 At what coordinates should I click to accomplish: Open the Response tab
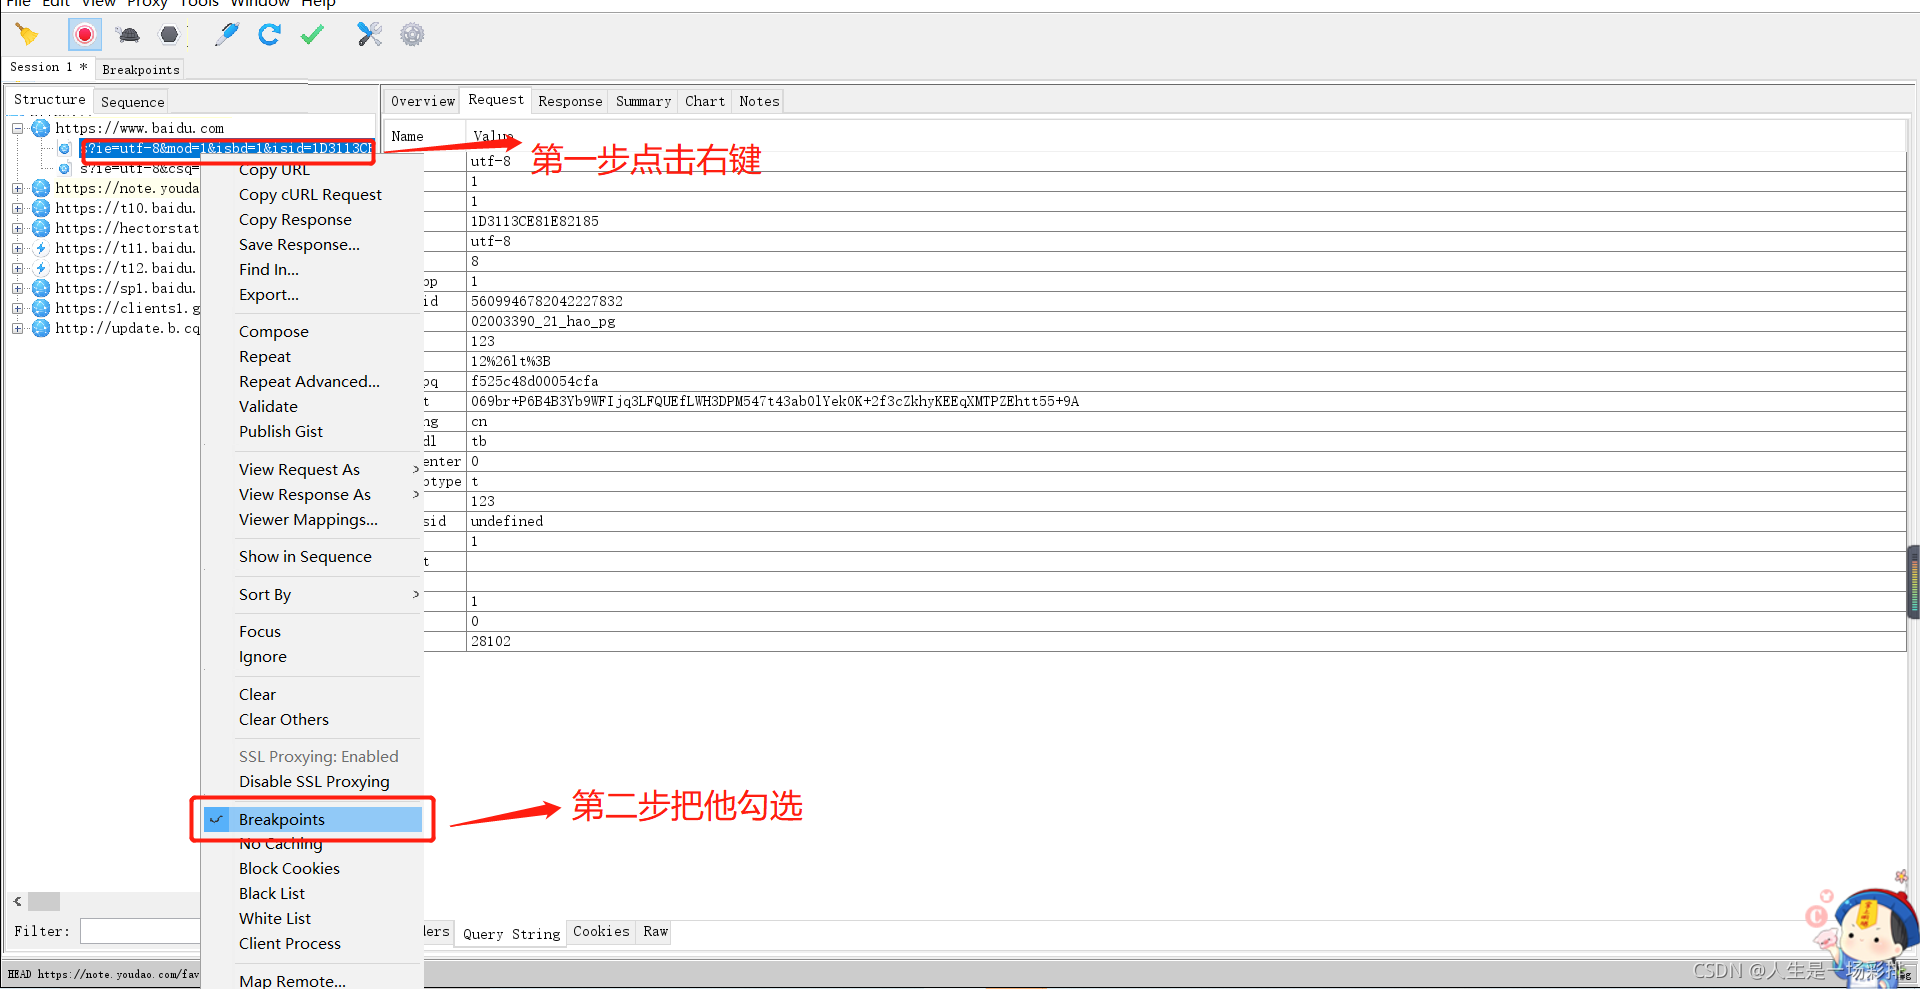[570, 101]
